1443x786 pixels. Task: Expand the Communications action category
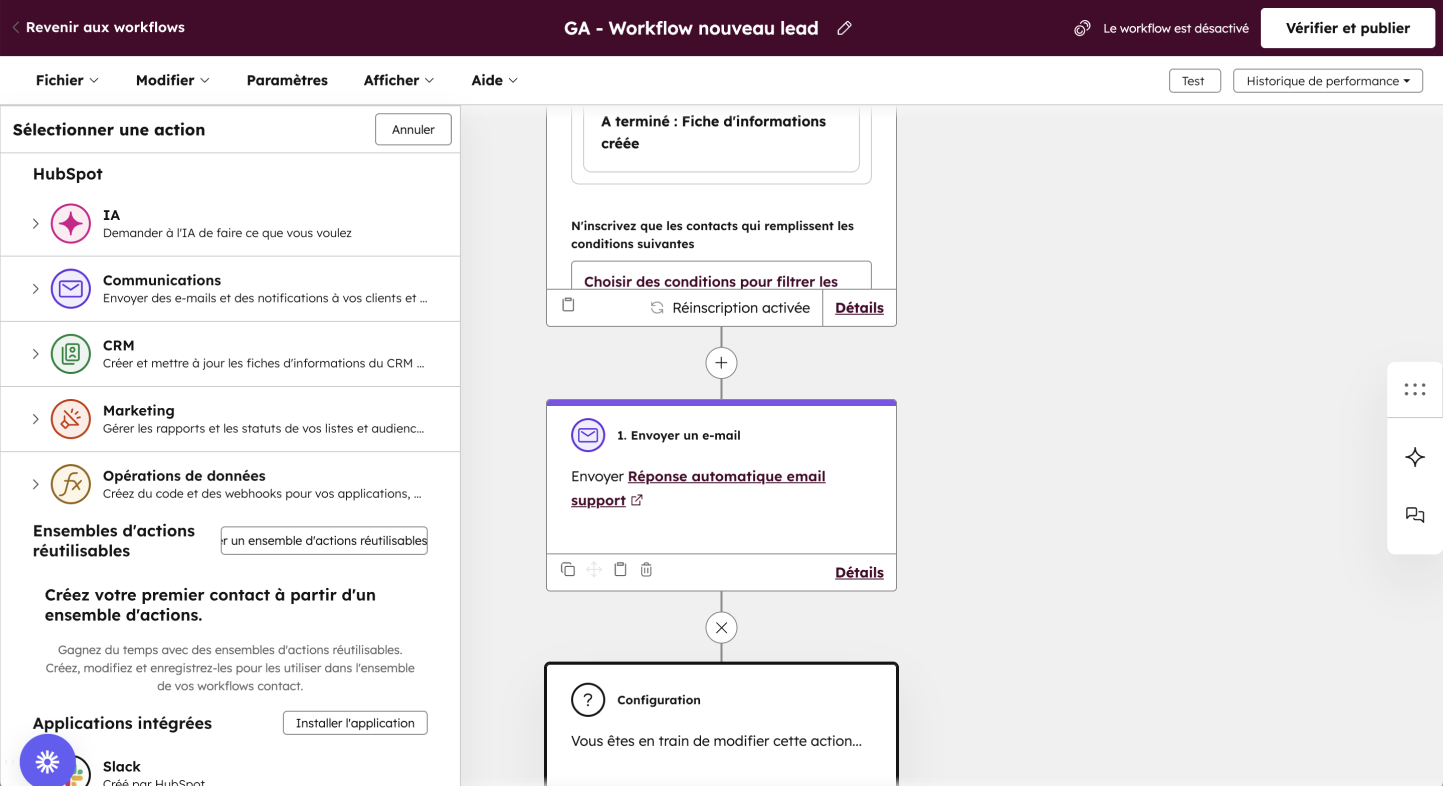point(36,289)
